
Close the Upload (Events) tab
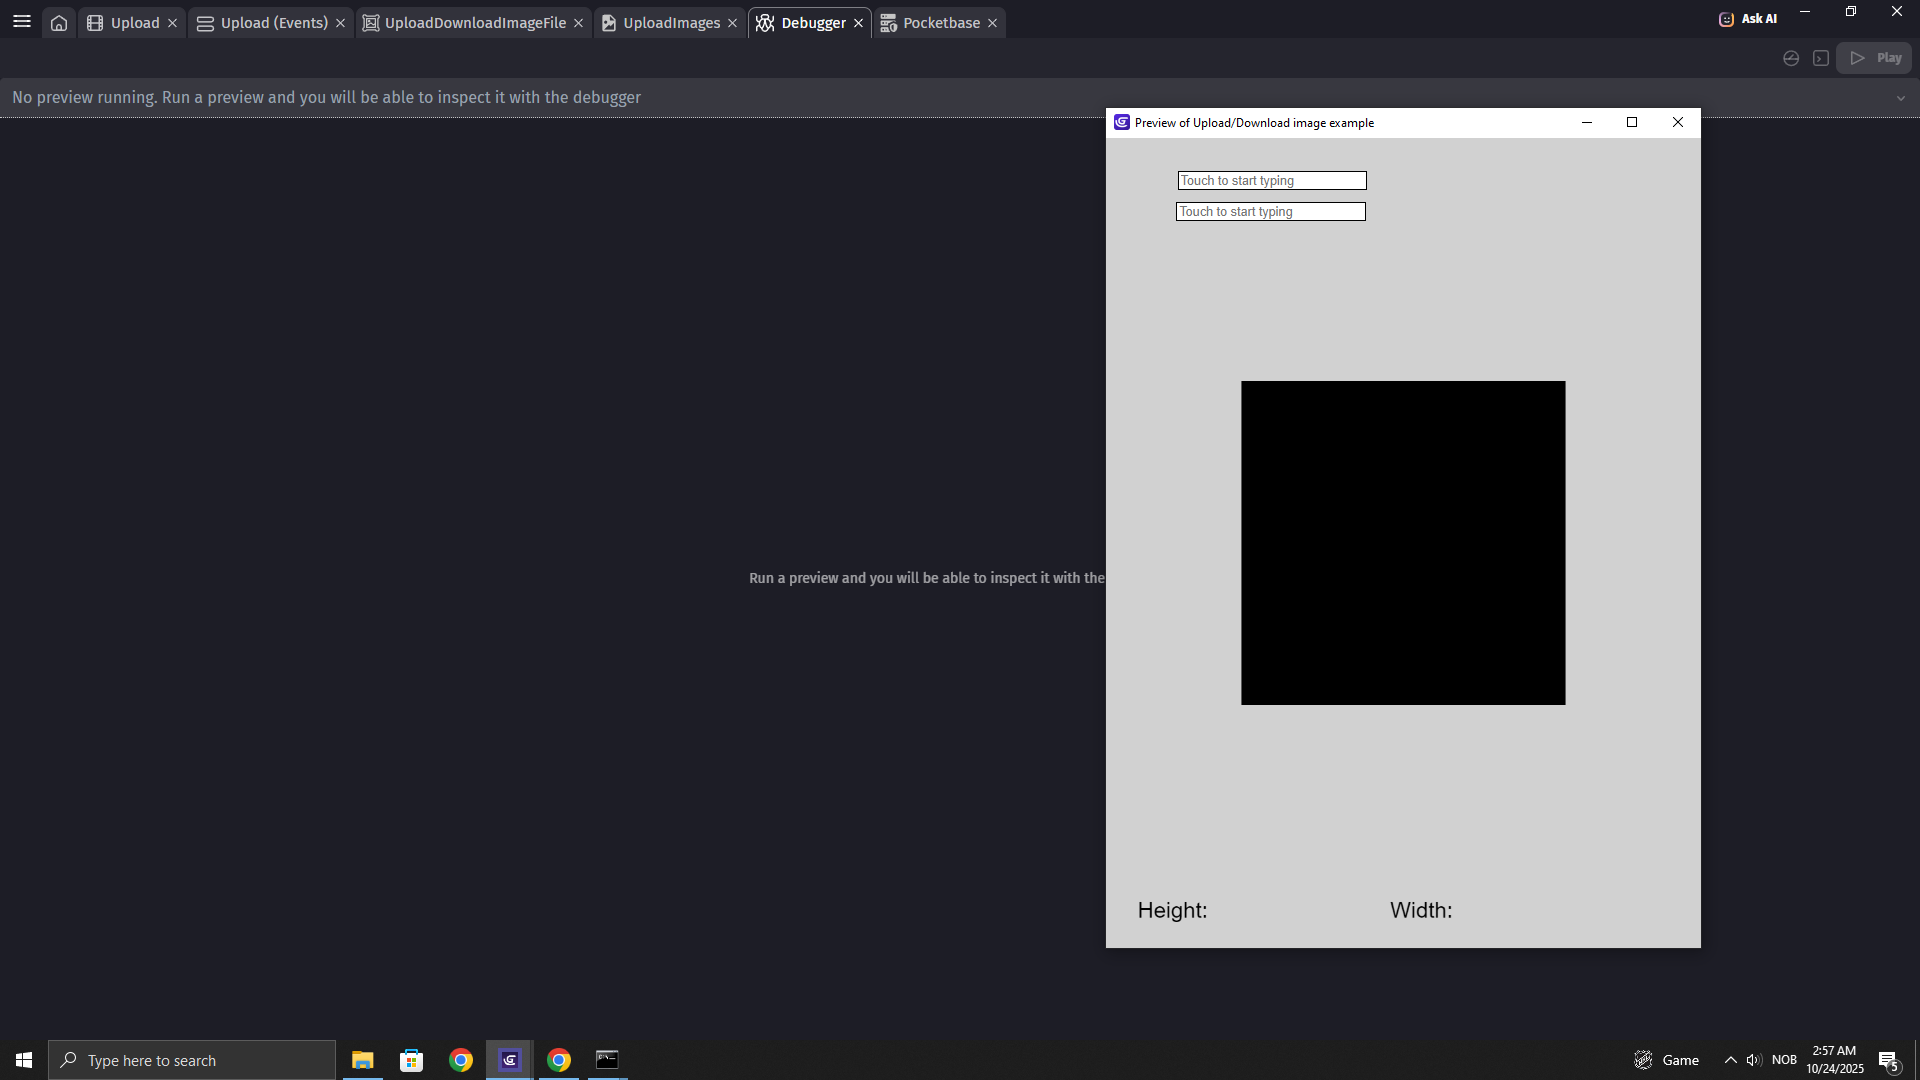[x=340, y=23]
